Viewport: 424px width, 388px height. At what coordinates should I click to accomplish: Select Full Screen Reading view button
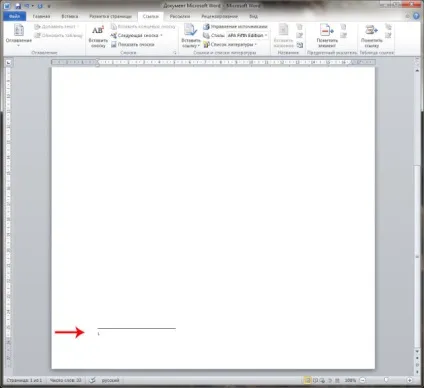point(315,380)
